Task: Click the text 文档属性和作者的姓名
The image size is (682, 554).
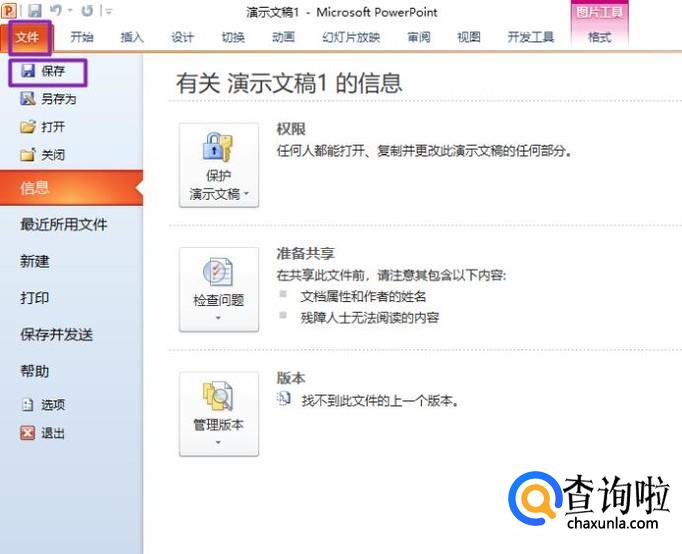Action: click(x=364, y=297)
